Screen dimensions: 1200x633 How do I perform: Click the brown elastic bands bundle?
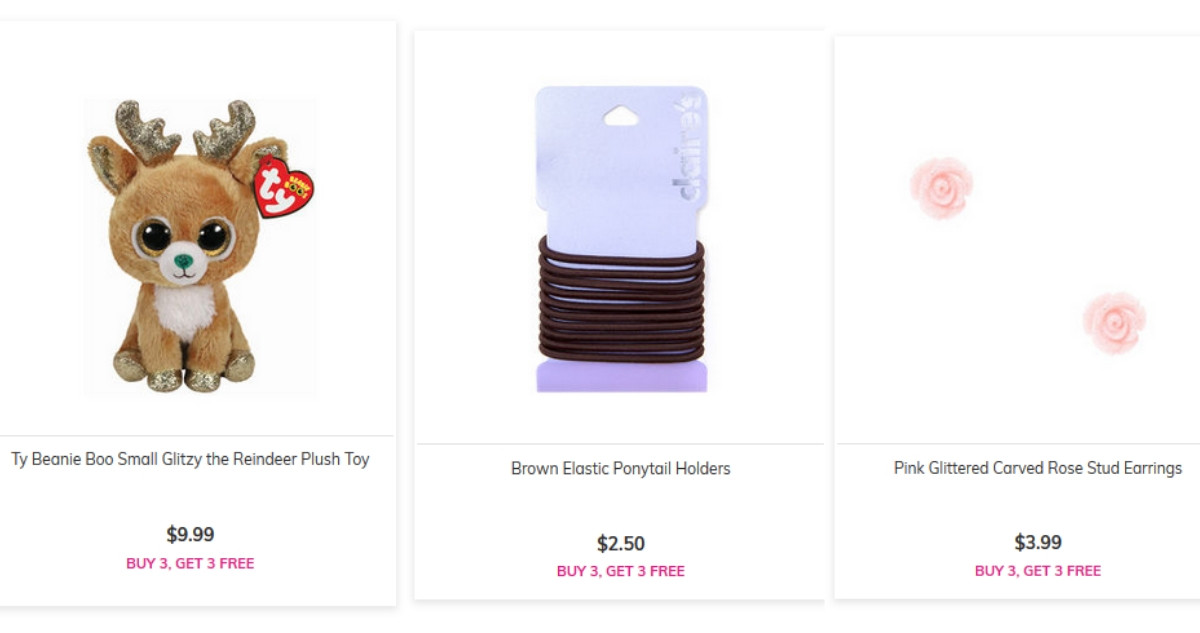621,297
